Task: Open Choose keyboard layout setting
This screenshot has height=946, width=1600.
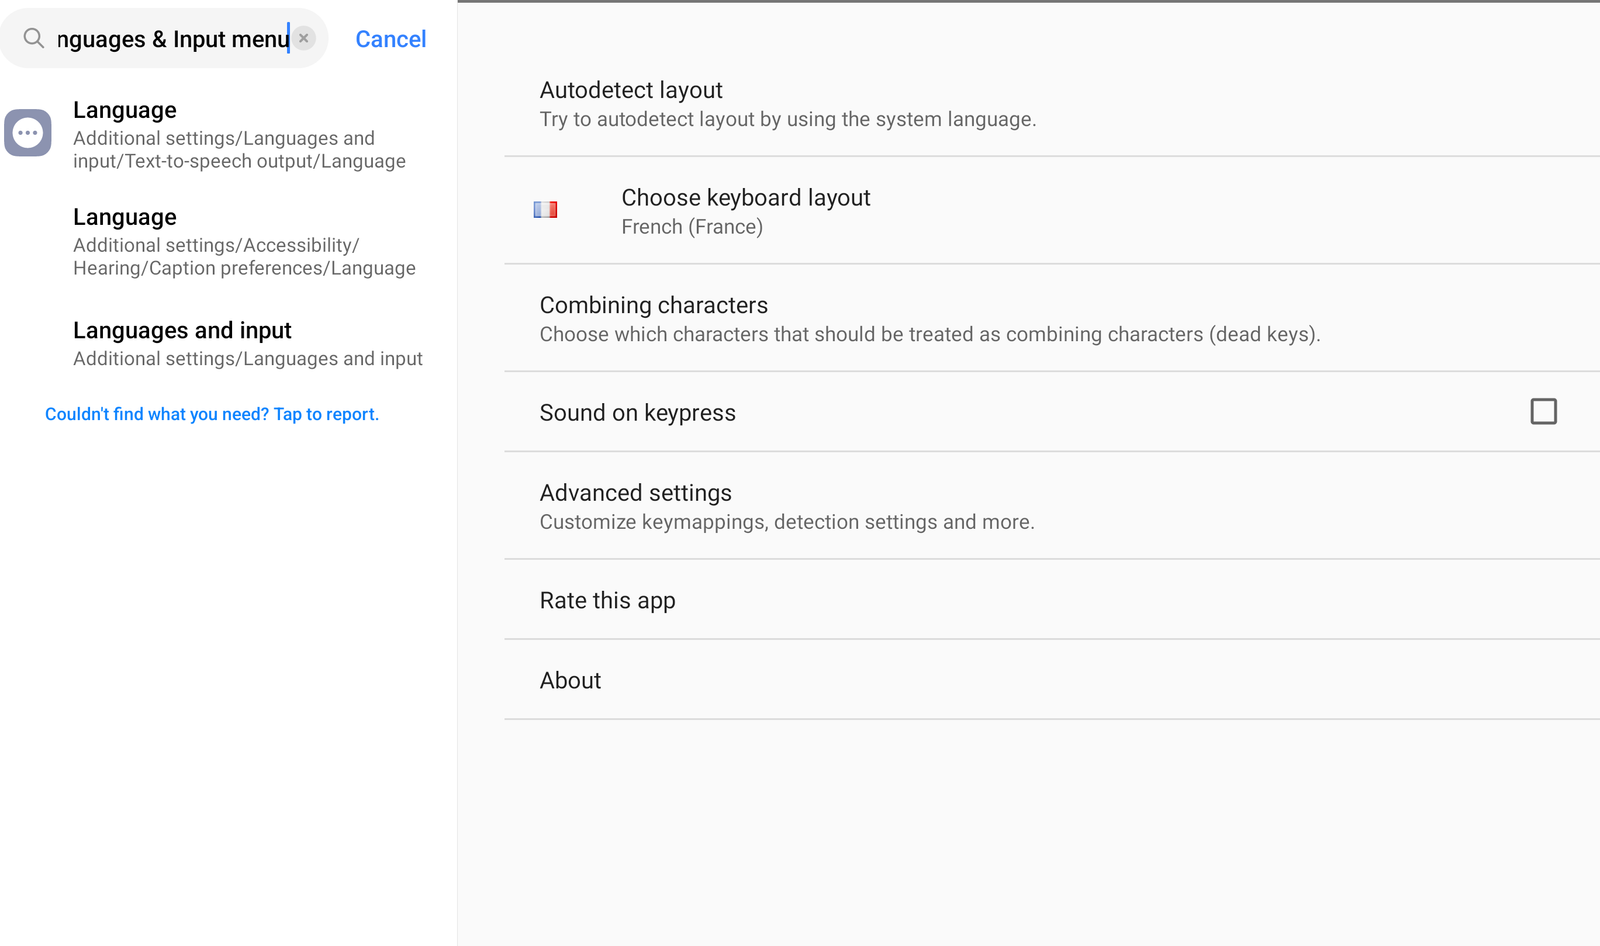Action: [x=745, y=198]
